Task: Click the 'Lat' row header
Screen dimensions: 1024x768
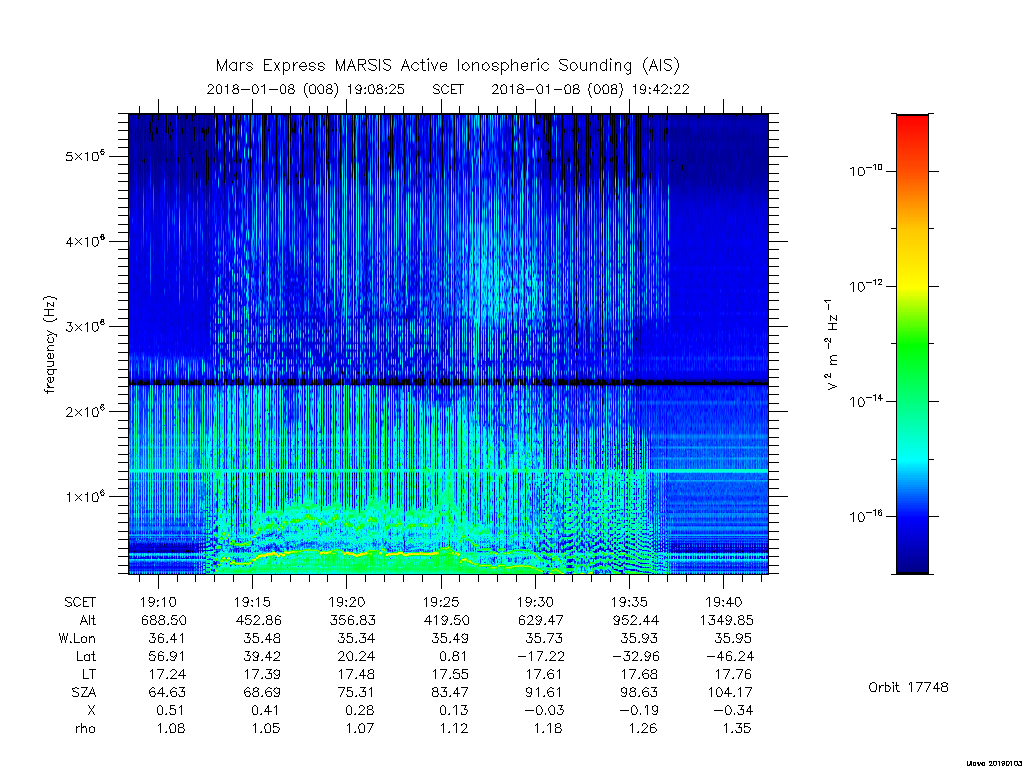Action: pos(86,656)
